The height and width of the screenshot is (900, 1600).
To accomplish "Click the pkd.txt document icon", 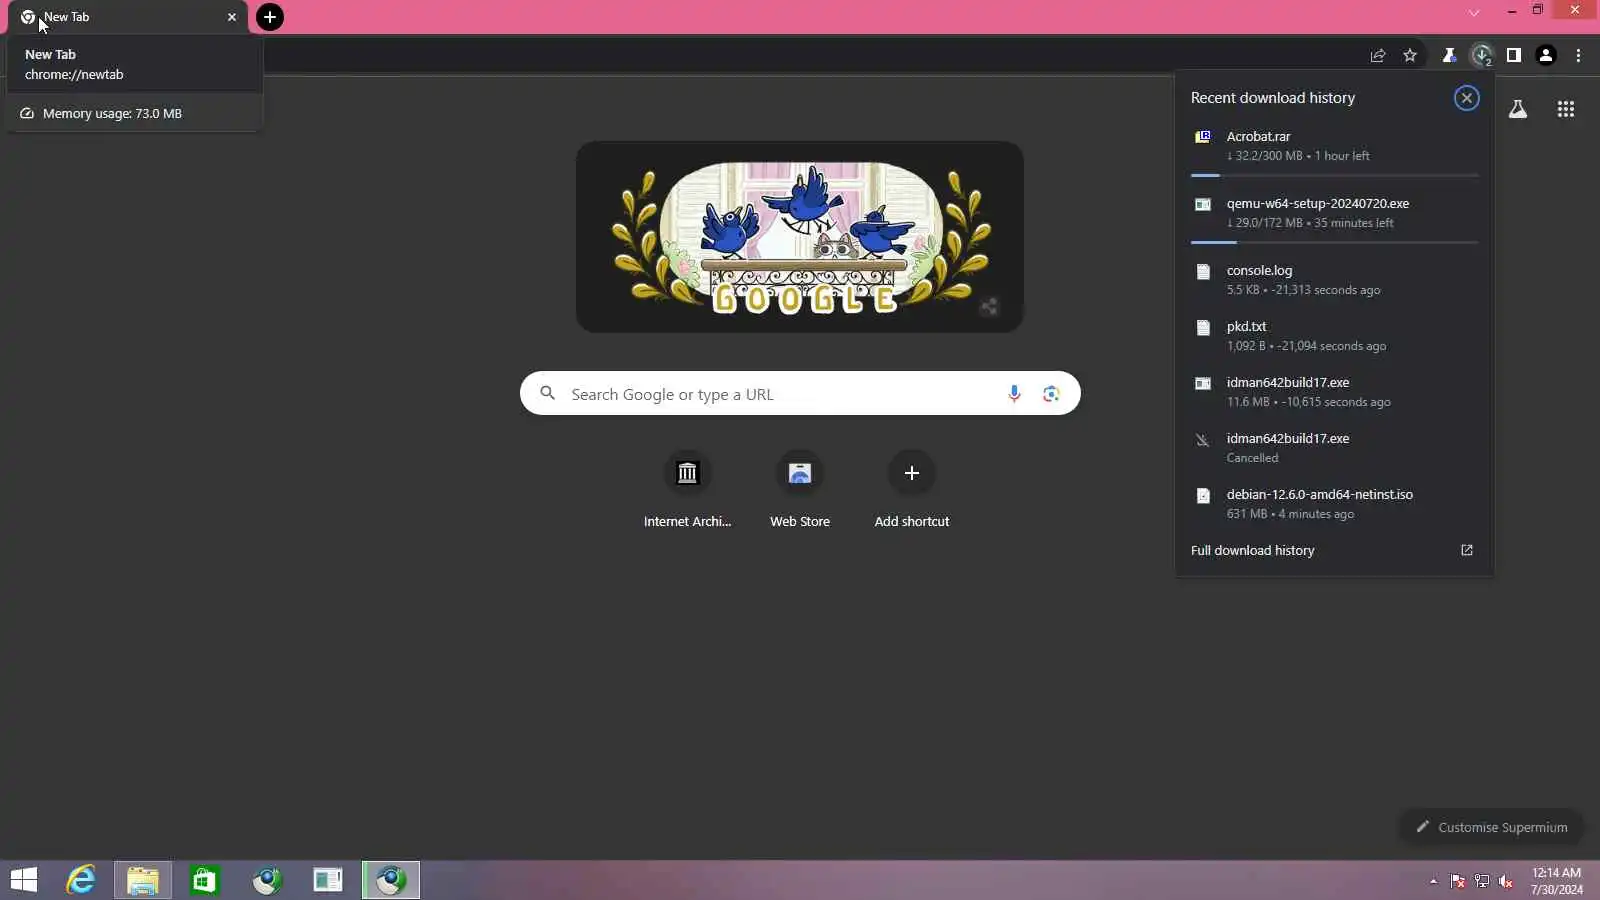I will tap(1203, 327).
